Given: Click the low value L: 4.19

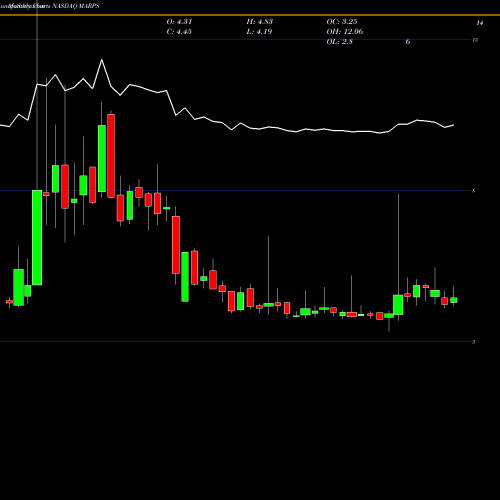Looking at the screenshot, I should pyautogui.click(x=259, y=32).
